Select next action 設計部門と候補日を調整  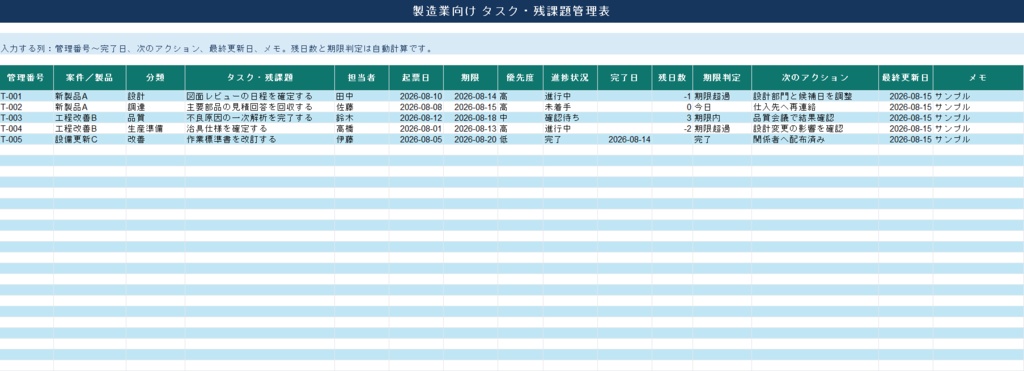(x=814, y=96)
